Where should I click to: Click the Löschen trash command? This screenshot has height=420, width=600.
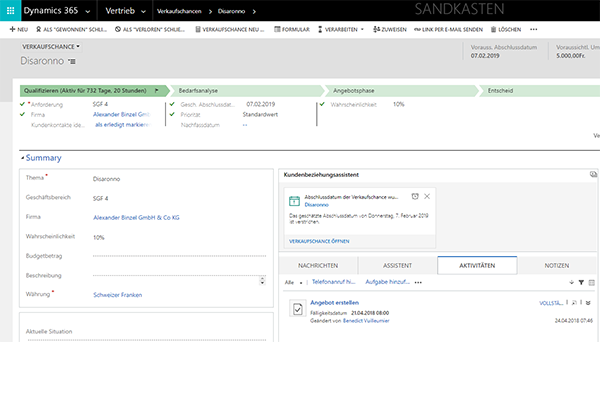pos(505,29)
